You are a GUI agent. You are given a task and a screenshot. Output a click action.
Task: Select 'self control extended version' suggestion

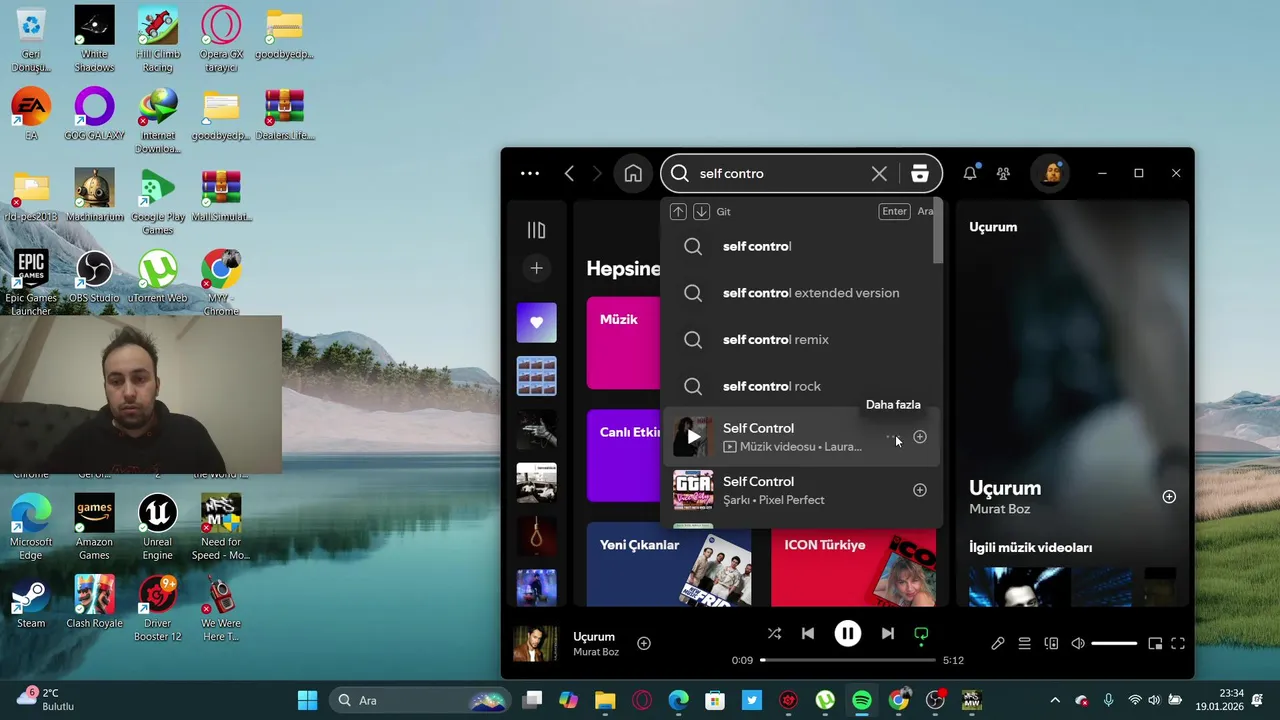pyautogui.click(x=802, y=293)
